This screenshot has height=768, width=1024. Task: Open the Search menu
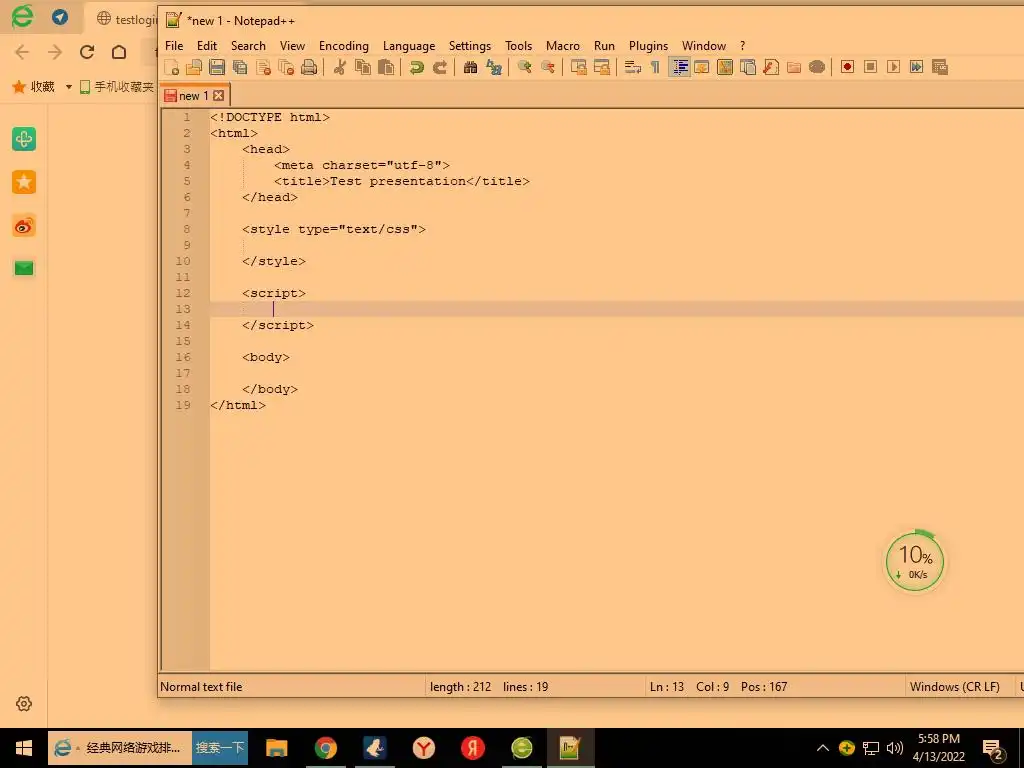tap(248, 46)
